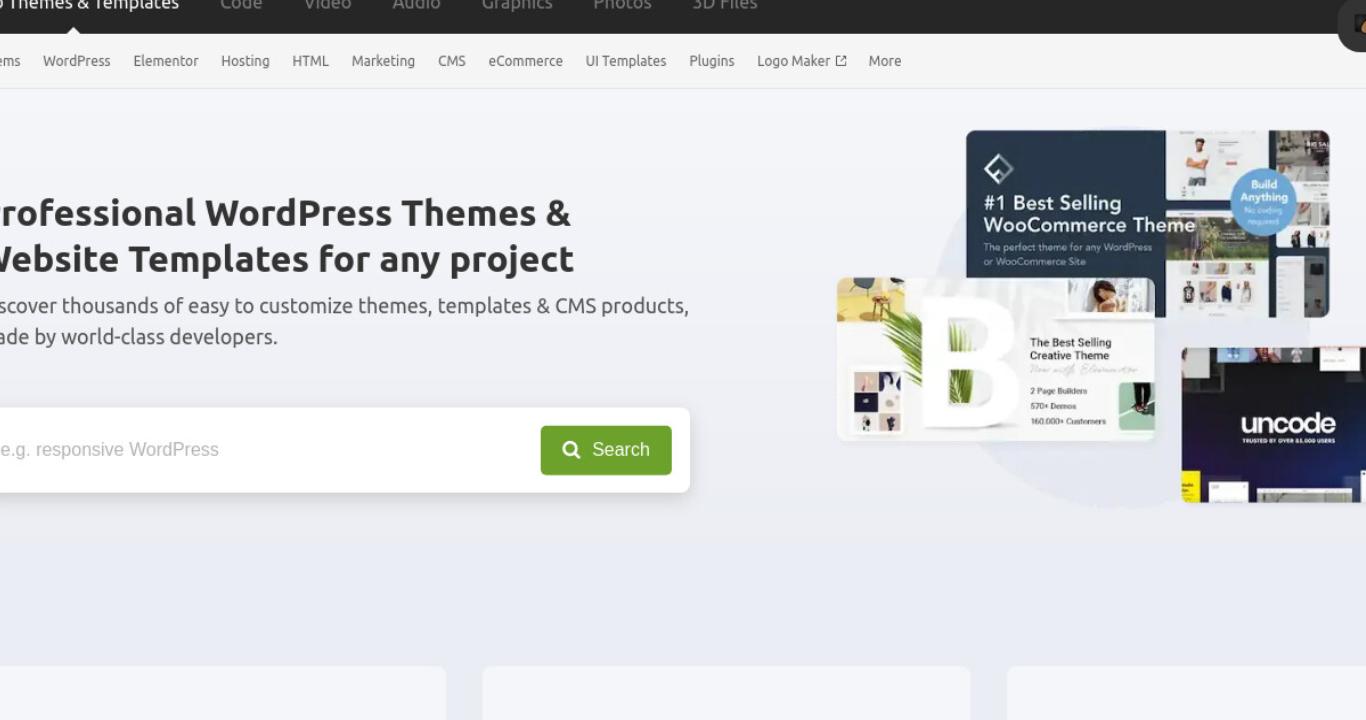Open the Marketing category
1366x720 pixels.
(383, 61)
